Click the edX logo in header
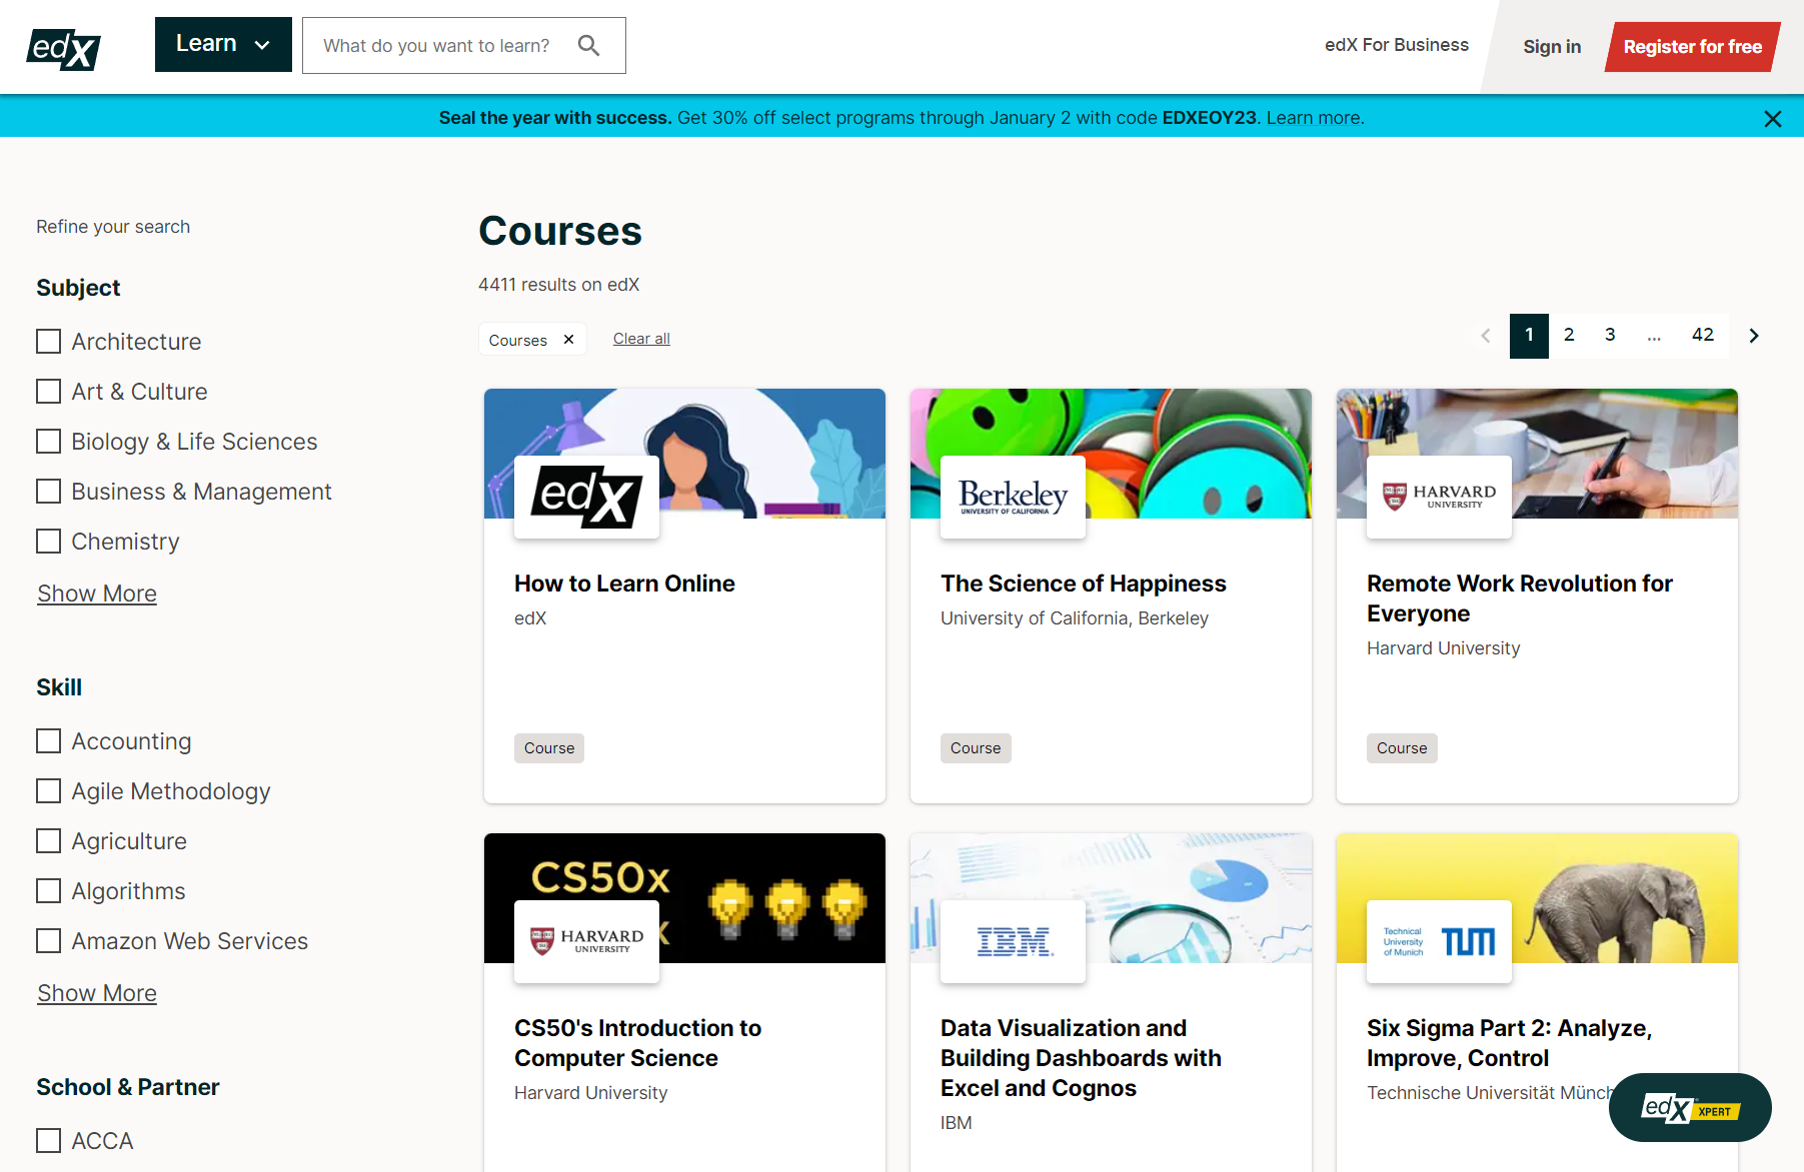 [x=63, y=47]
